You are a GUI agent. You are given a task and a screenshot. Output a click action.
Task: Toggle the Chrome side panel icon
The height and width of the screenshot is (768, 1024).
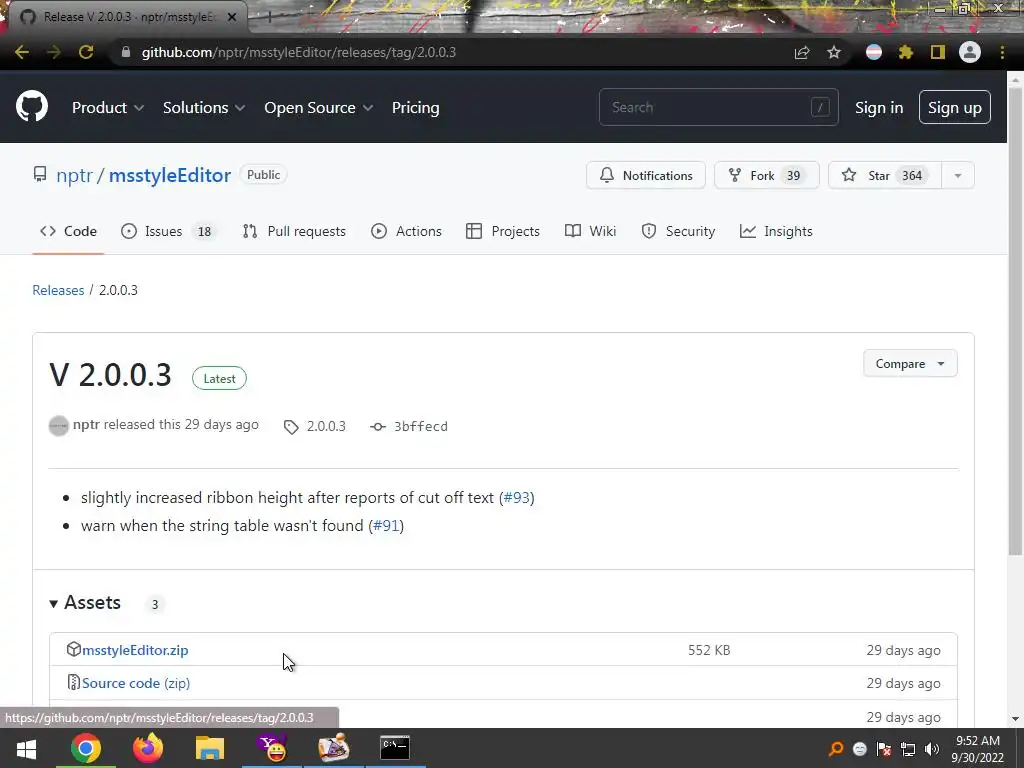click(938, 52)
